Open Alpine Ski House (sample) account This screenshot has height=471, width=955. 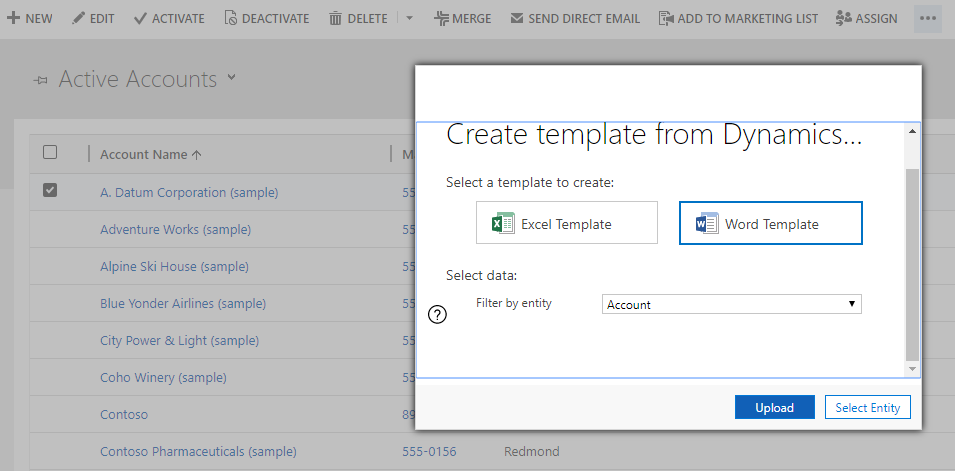[174, 266]
